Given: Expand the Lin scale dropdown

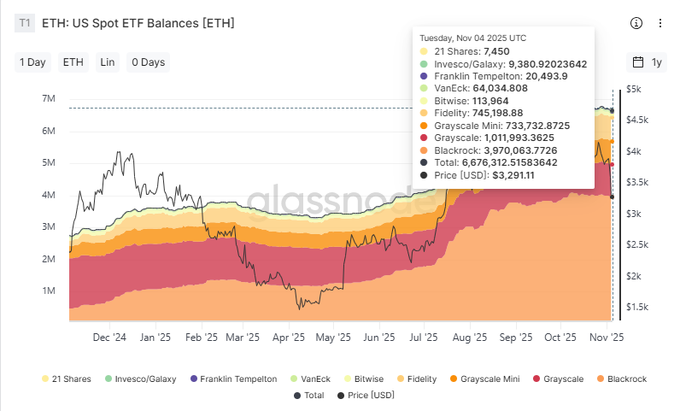Looking at the screenshot, I should pyautogui.click(x=107, y=62).
